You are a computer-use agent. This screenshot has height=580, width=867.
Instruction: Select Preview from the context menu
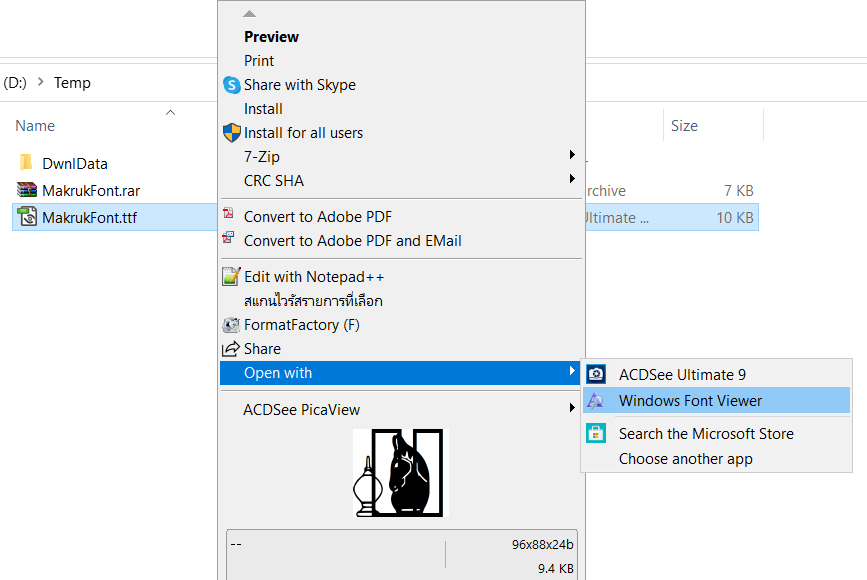point(270,37)
